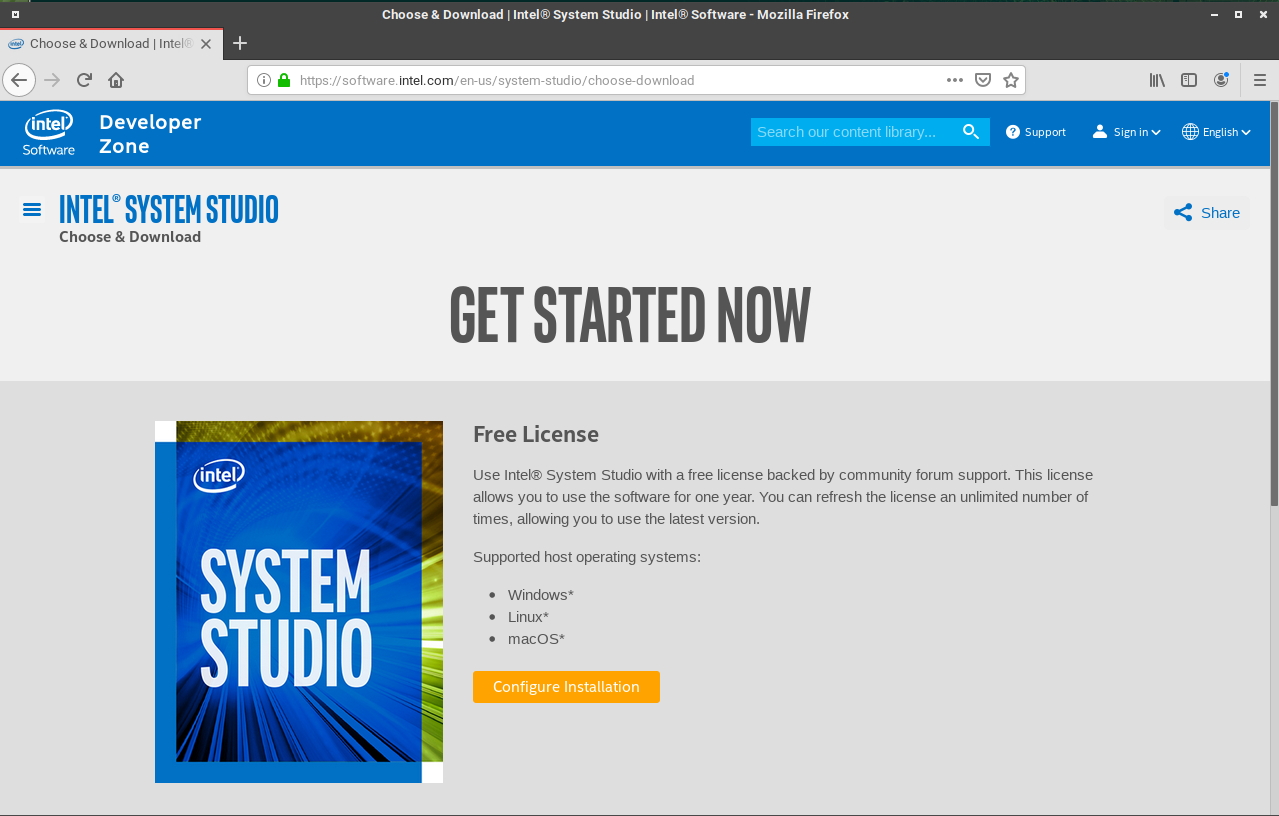Expand the English language dropdown
This screenshot has width=1279, height=816.
1246,132
